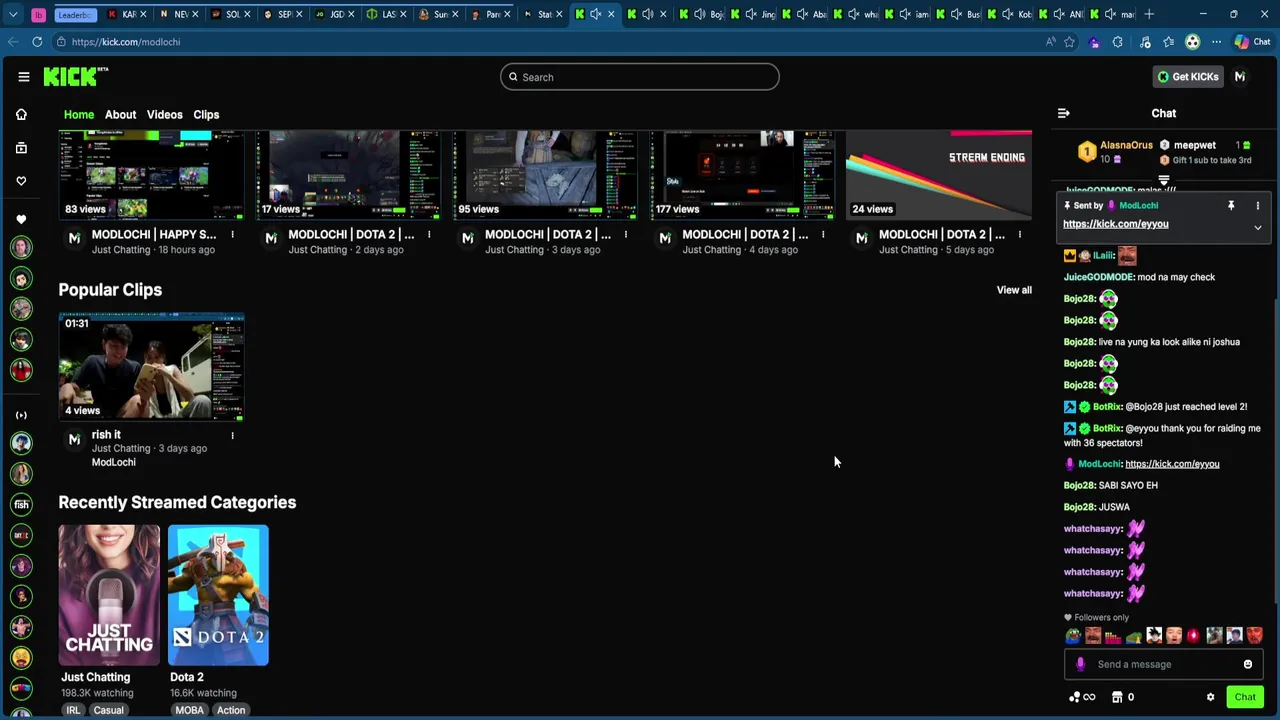
Task: Click the Casual tag under Just Chatting
Action: (108, 710)
